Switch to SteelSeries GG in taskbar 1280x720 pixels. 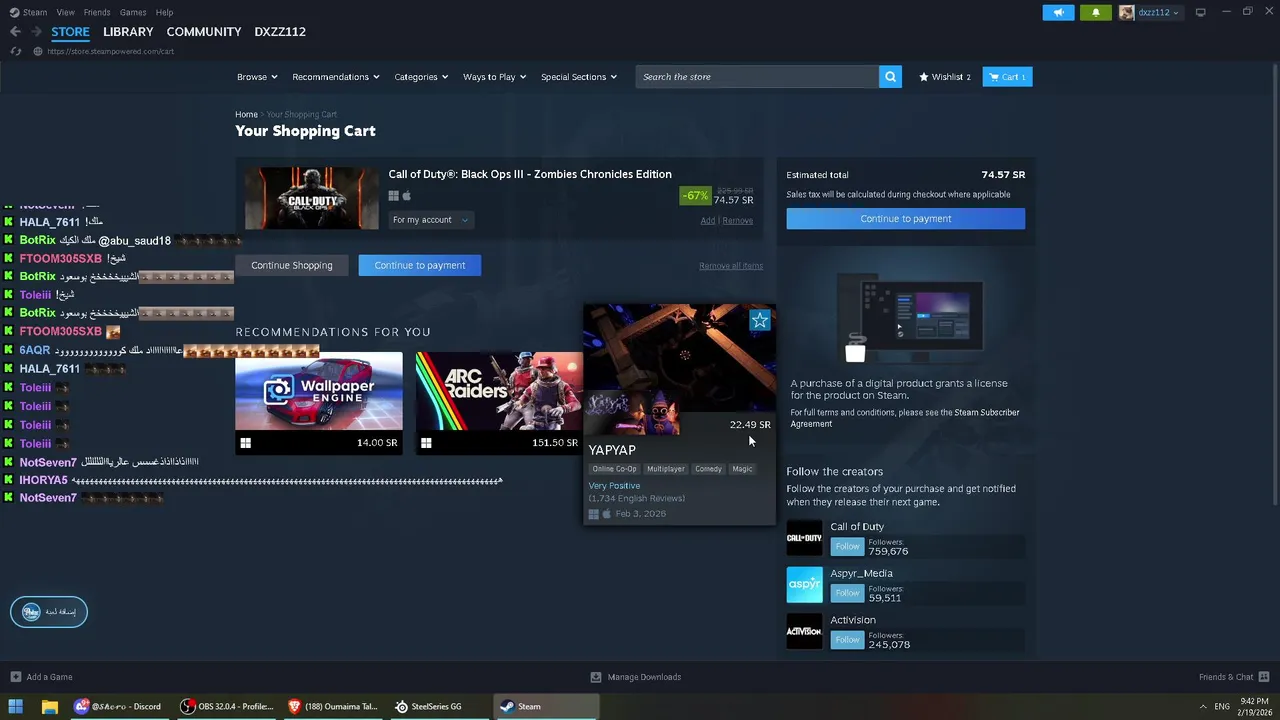pos(429,706)
